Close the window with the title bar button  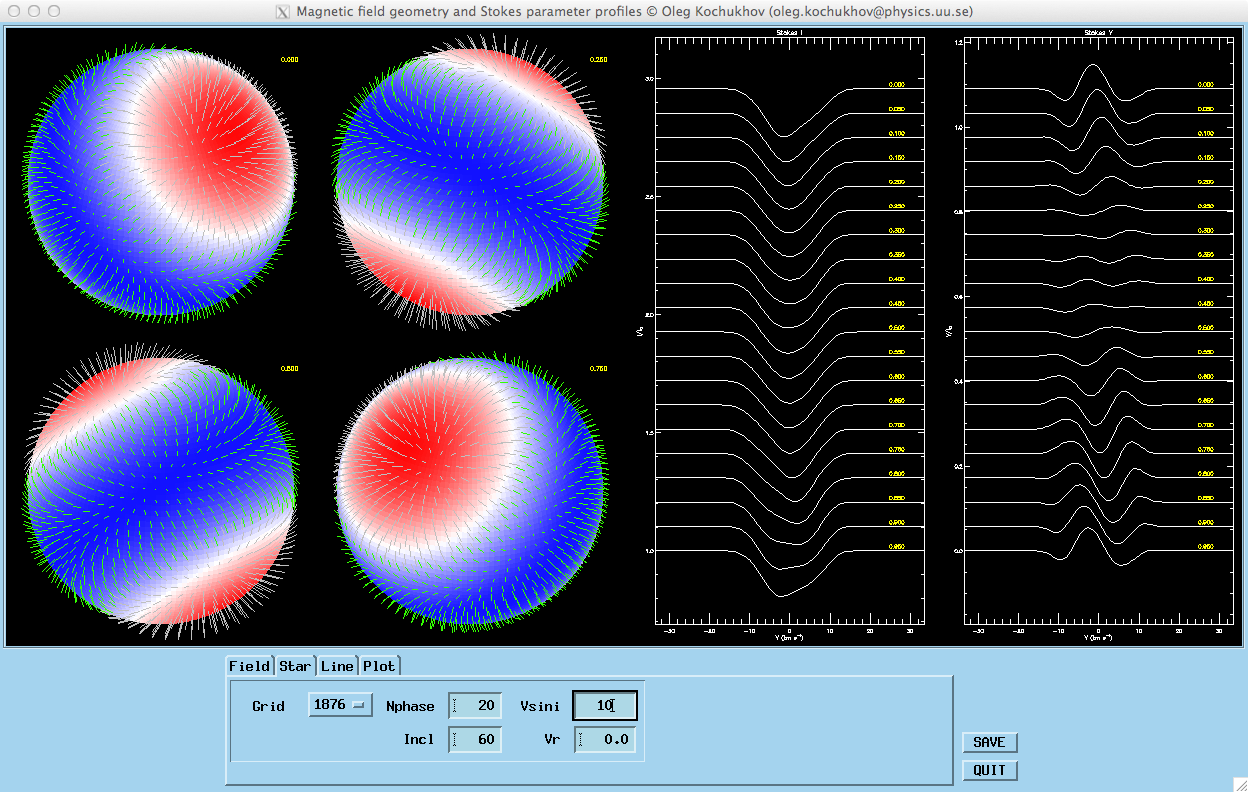click(x=13, y=11)
